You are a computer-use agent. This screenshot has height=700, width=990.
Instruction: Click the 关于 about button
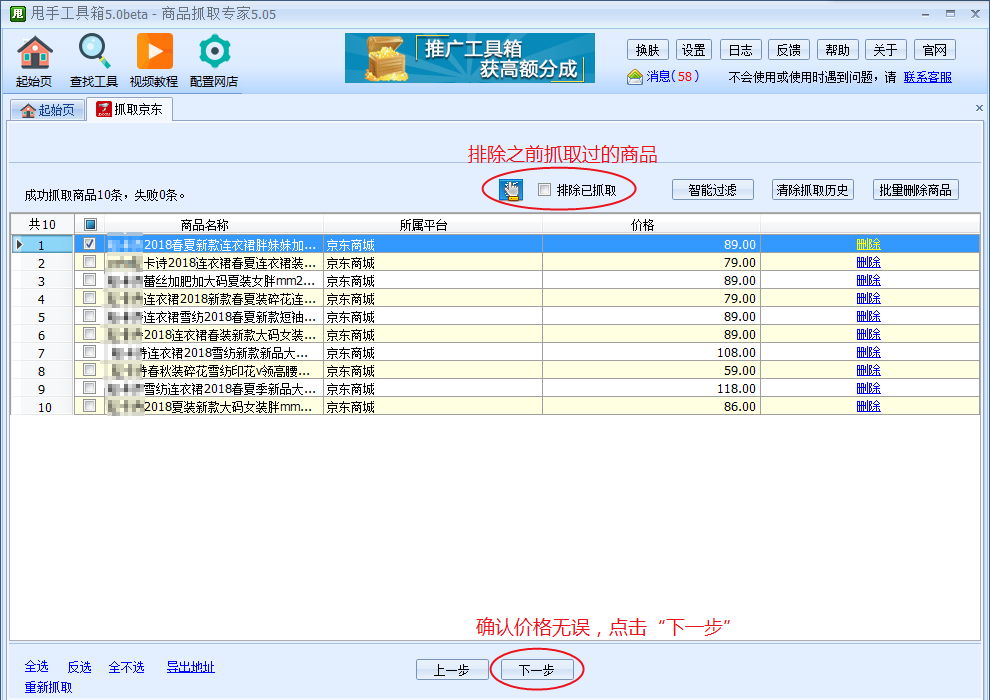pyautogui.click(x=885, y=50)
